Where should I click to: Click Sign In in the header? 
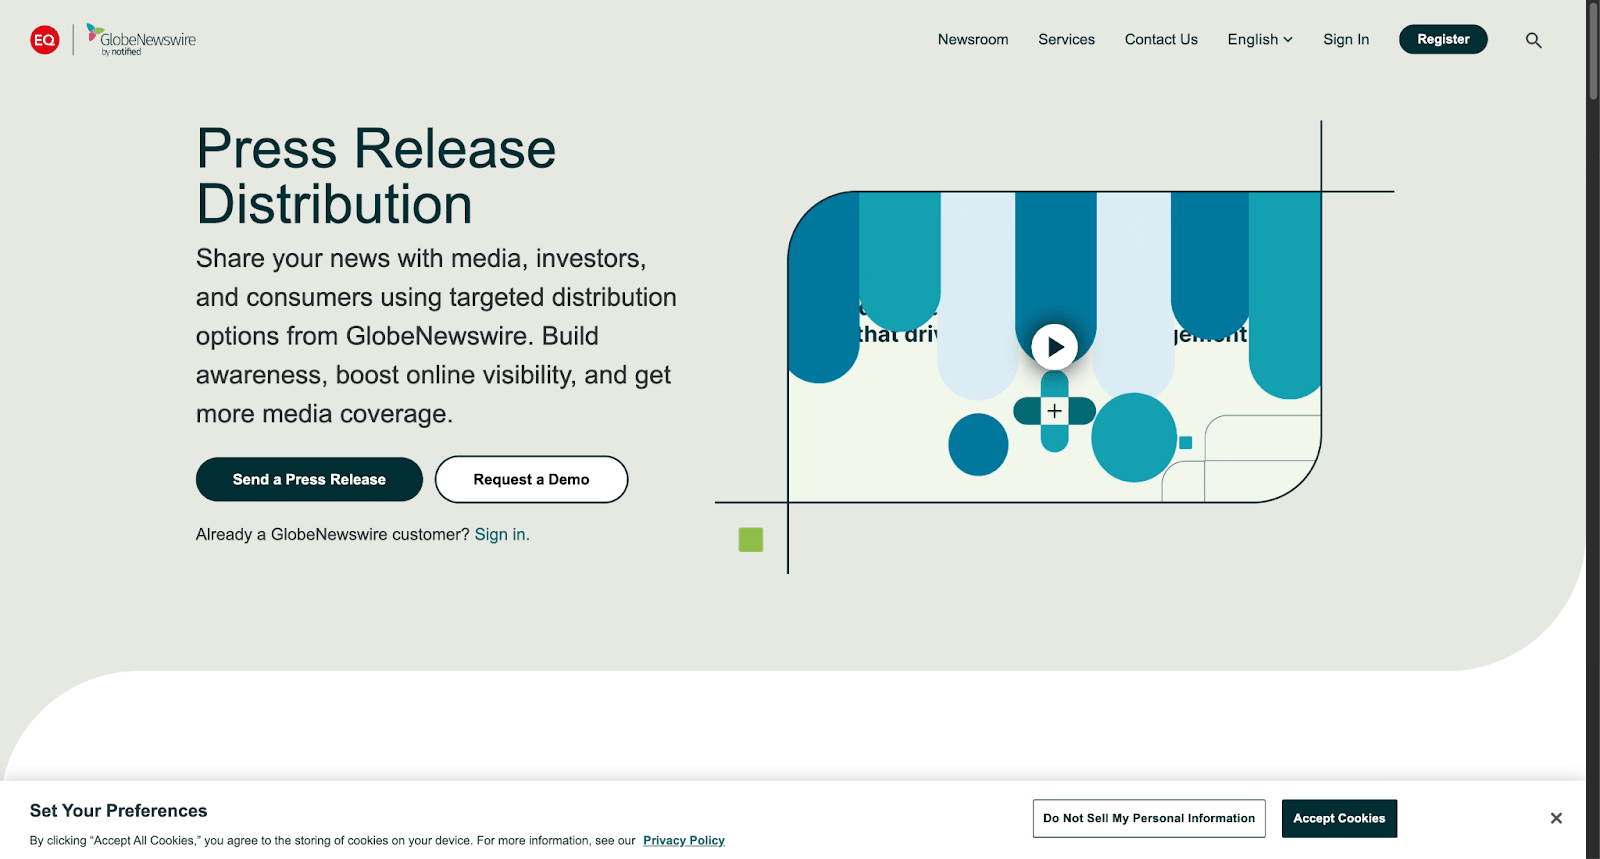tap(1346, 40)
